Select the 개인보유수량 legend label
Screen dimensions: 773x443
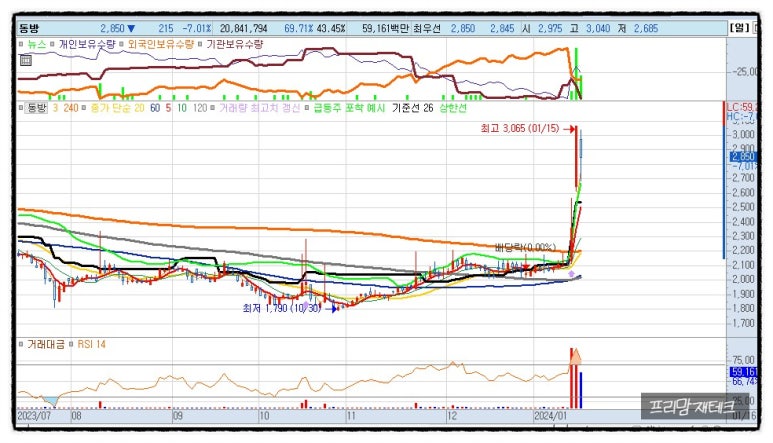87,44
